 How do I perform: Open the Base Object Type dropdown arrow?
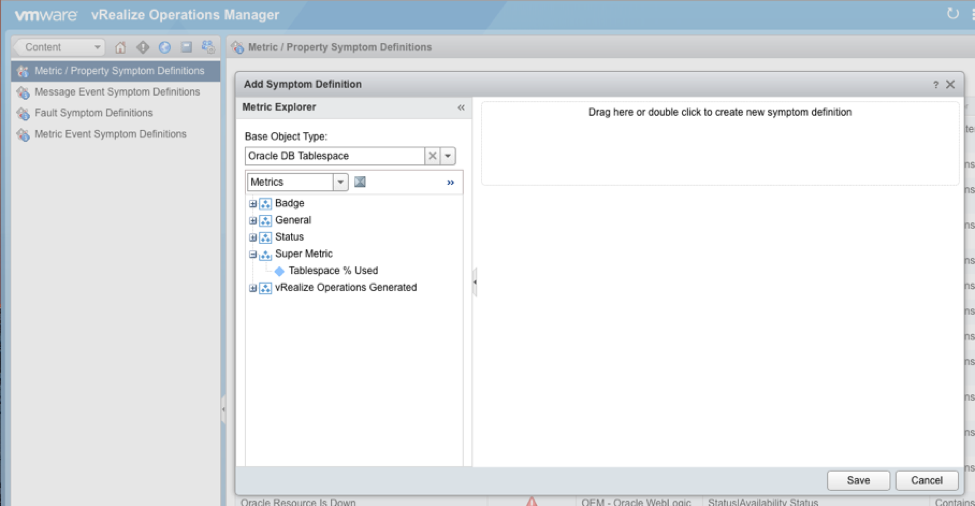coord(448,156)
